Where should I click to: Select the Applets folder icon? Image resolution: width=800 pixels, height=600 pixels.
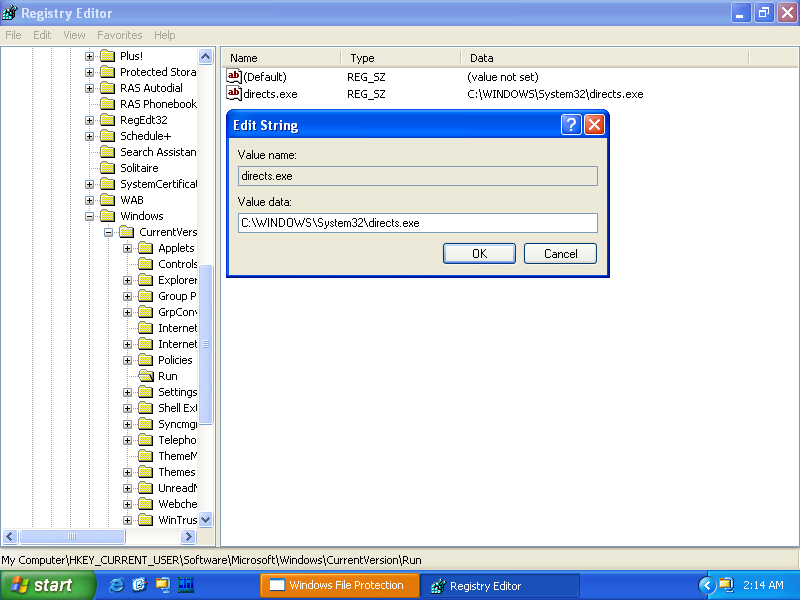tap(145, 248)
